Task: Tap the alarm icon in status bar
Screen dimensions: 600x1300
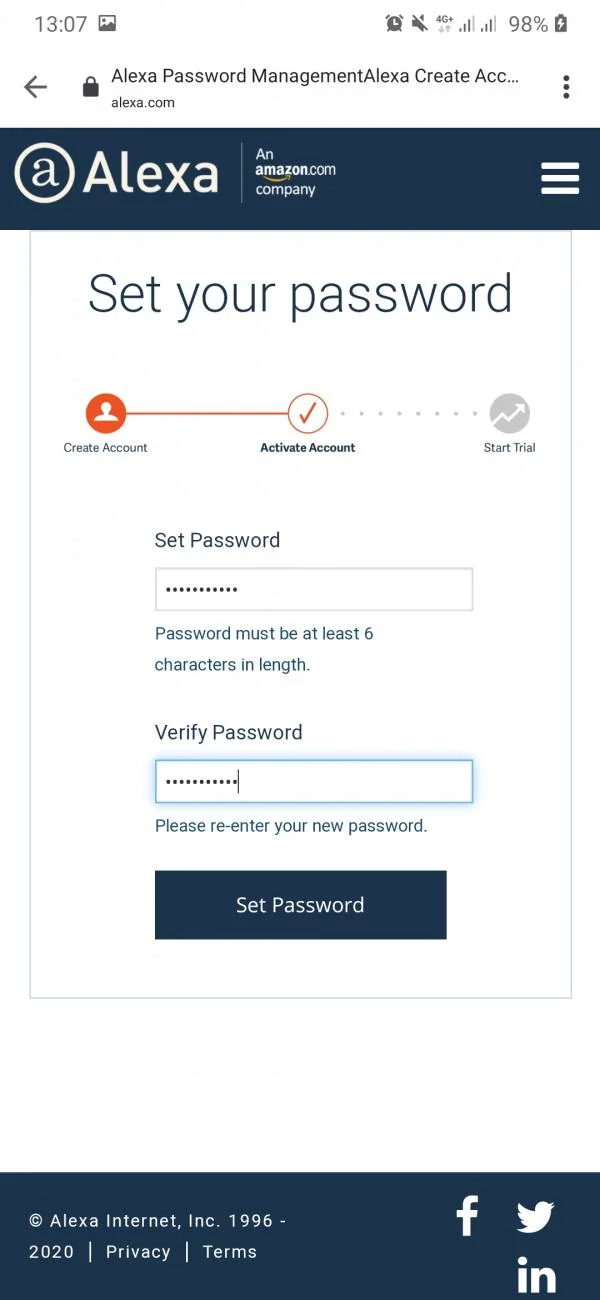Action: 394,24
